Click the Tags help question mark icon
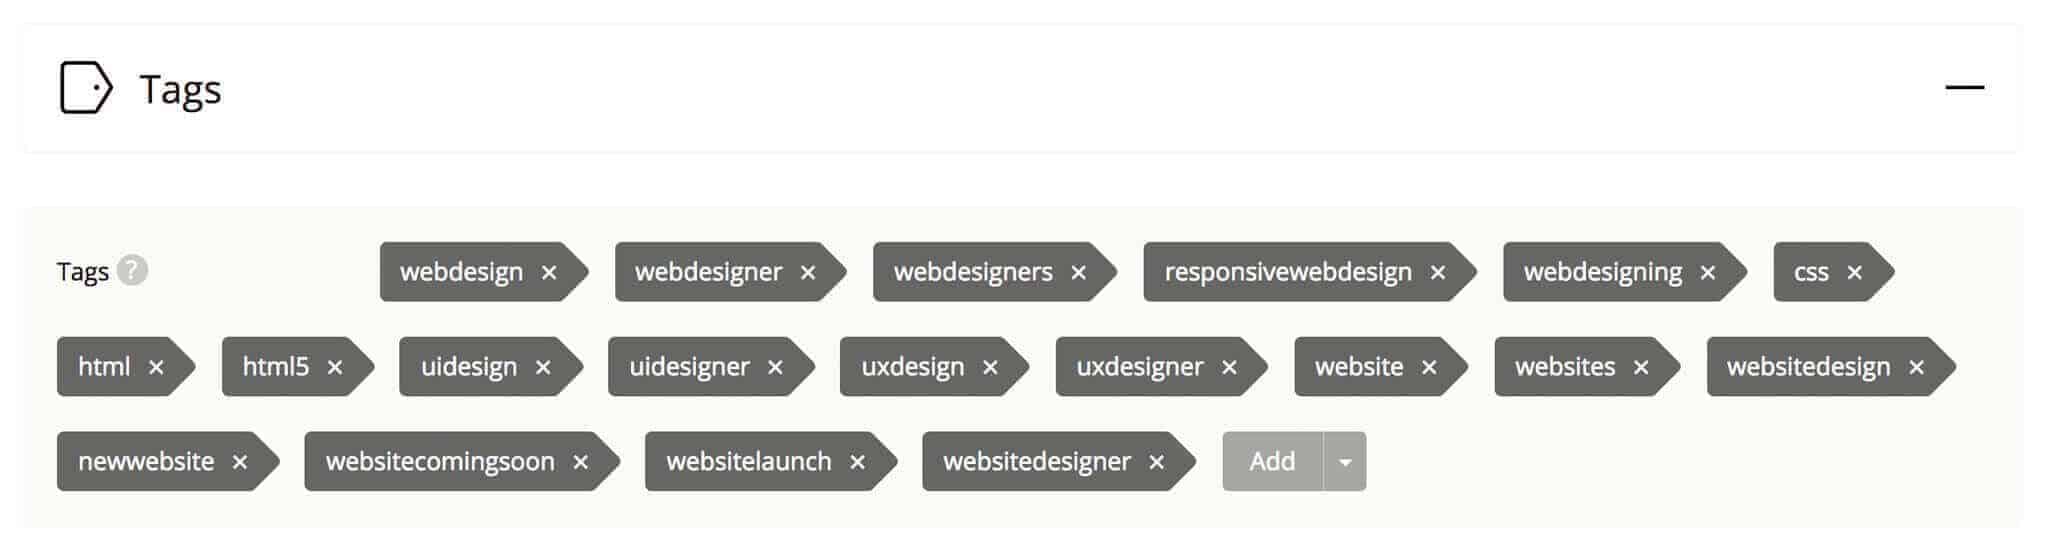The width and height of the screenshot is (2048, 548). pyautogui.click(x=132, y=270)
